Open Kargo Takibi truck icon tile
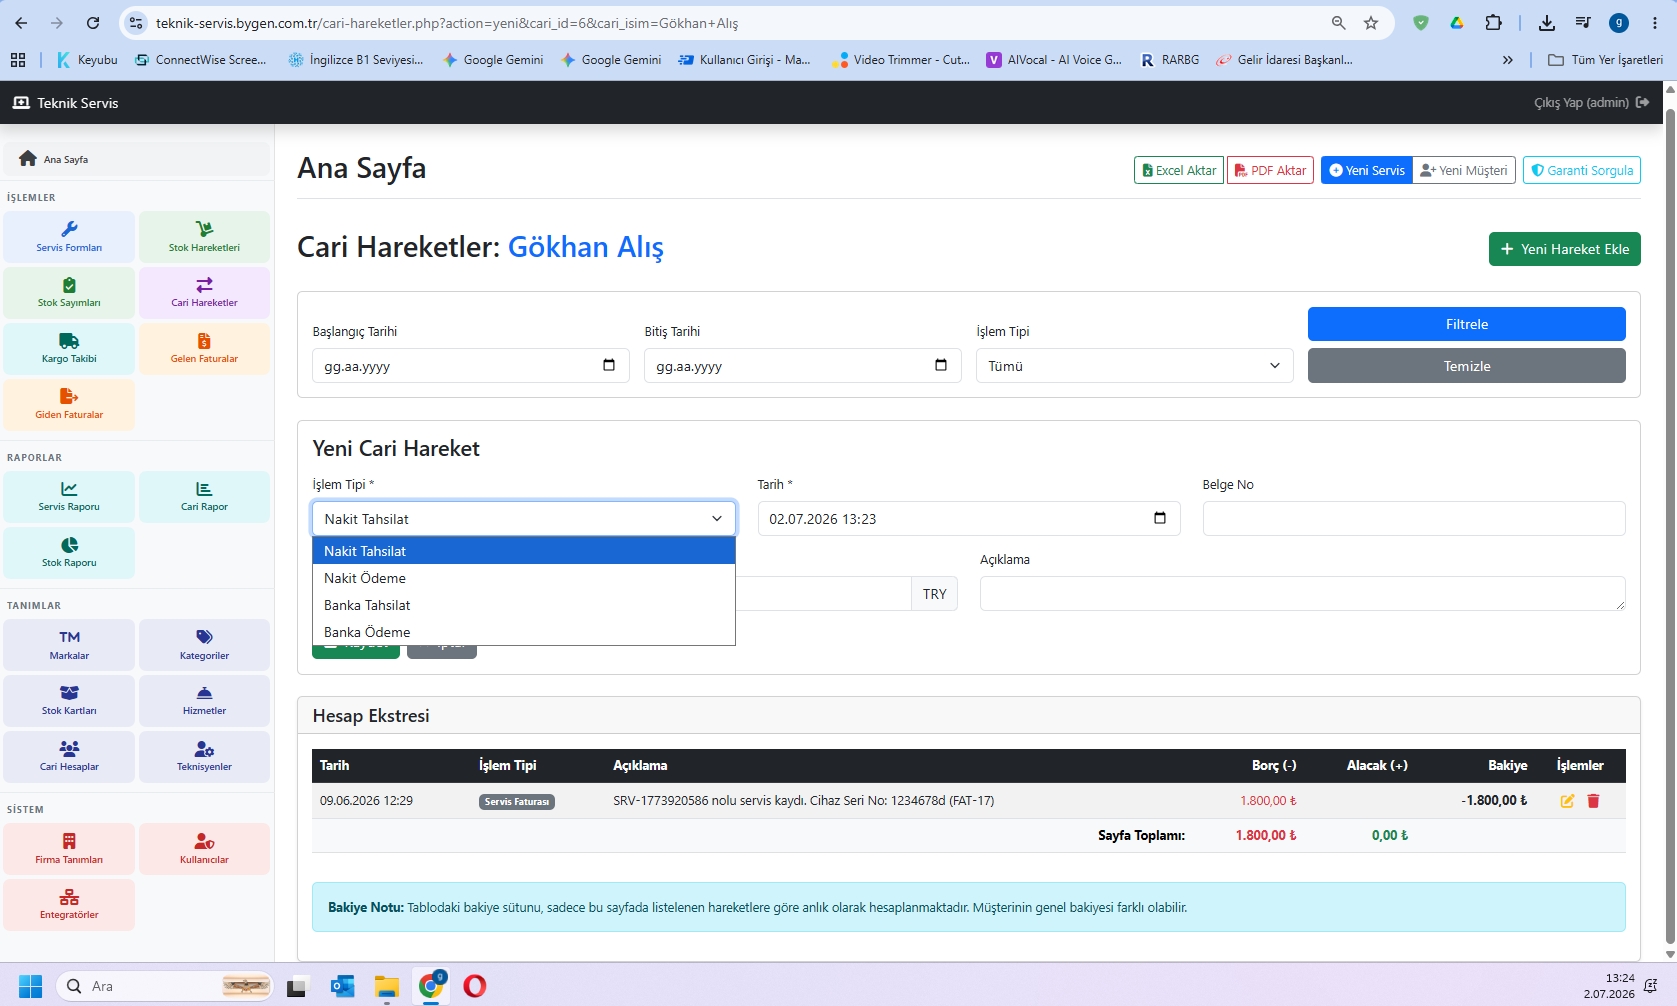 [x=69, y=348]
